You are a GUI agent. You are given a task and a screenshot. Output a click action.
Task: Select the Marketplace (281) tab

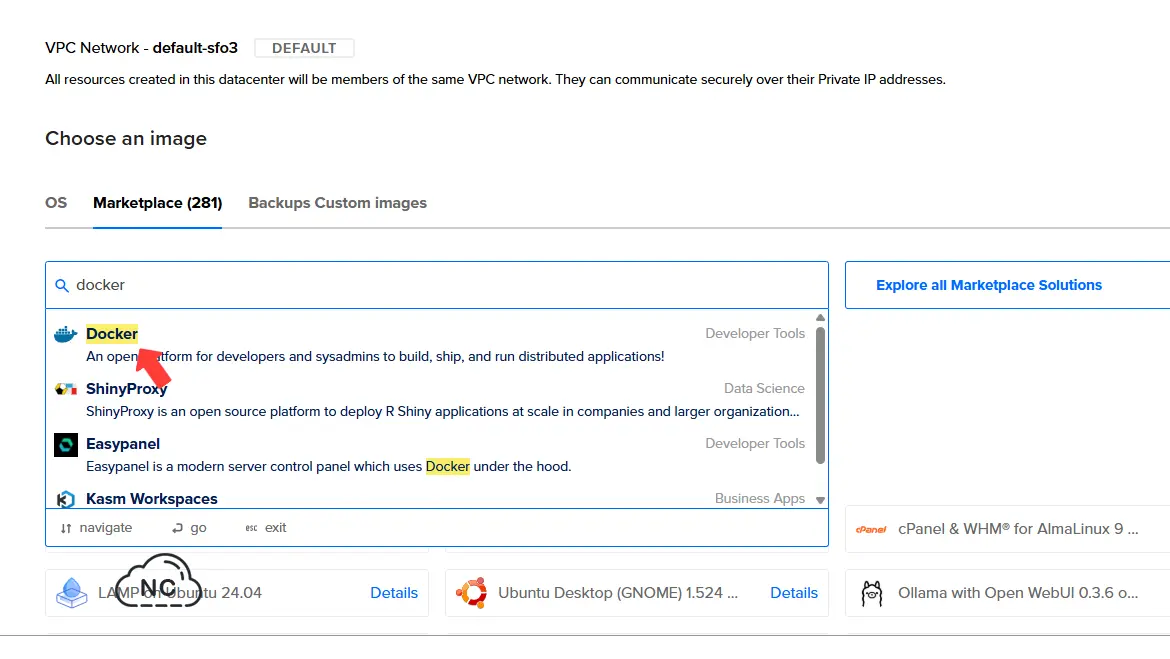point(157,203)
